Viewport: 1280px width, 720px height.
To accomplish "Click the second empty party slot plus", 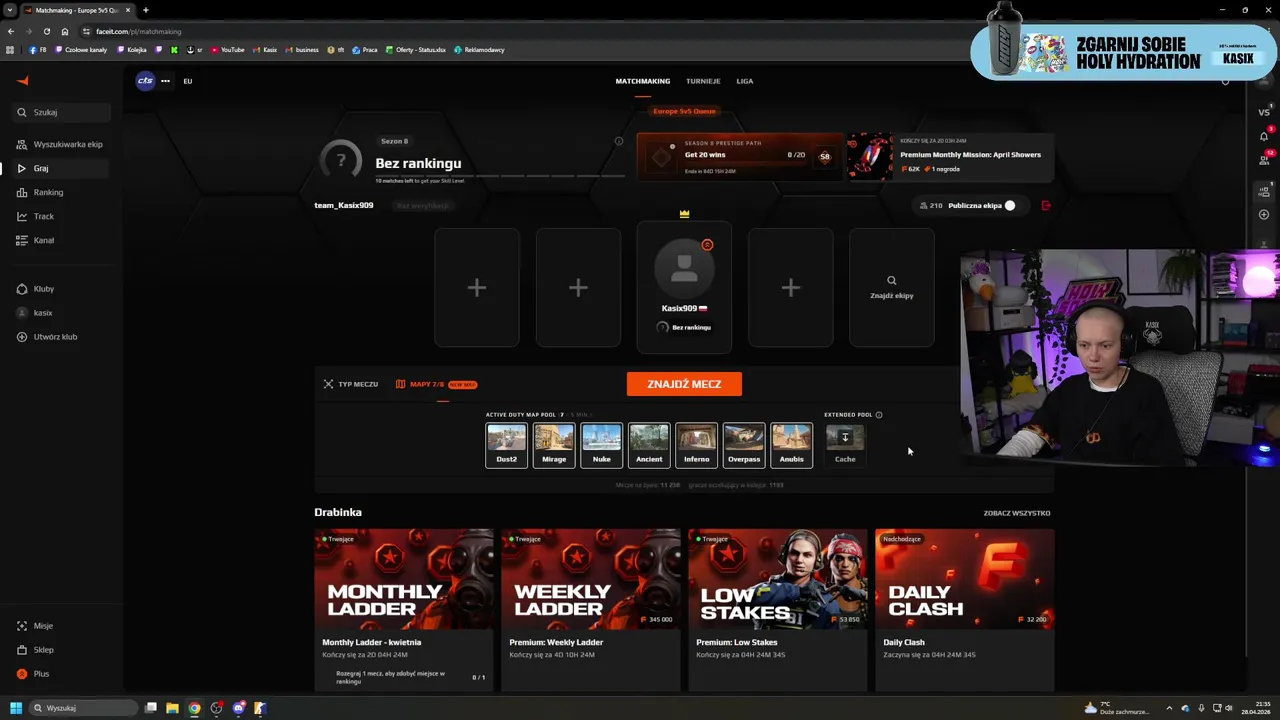I will [x=578, y=288].
